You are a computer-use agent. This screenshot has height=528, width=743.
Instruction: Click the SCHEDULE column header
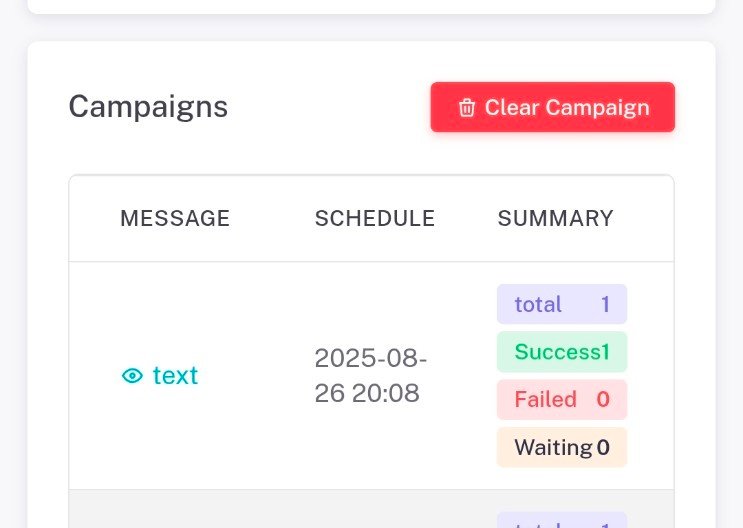[375, 218]
